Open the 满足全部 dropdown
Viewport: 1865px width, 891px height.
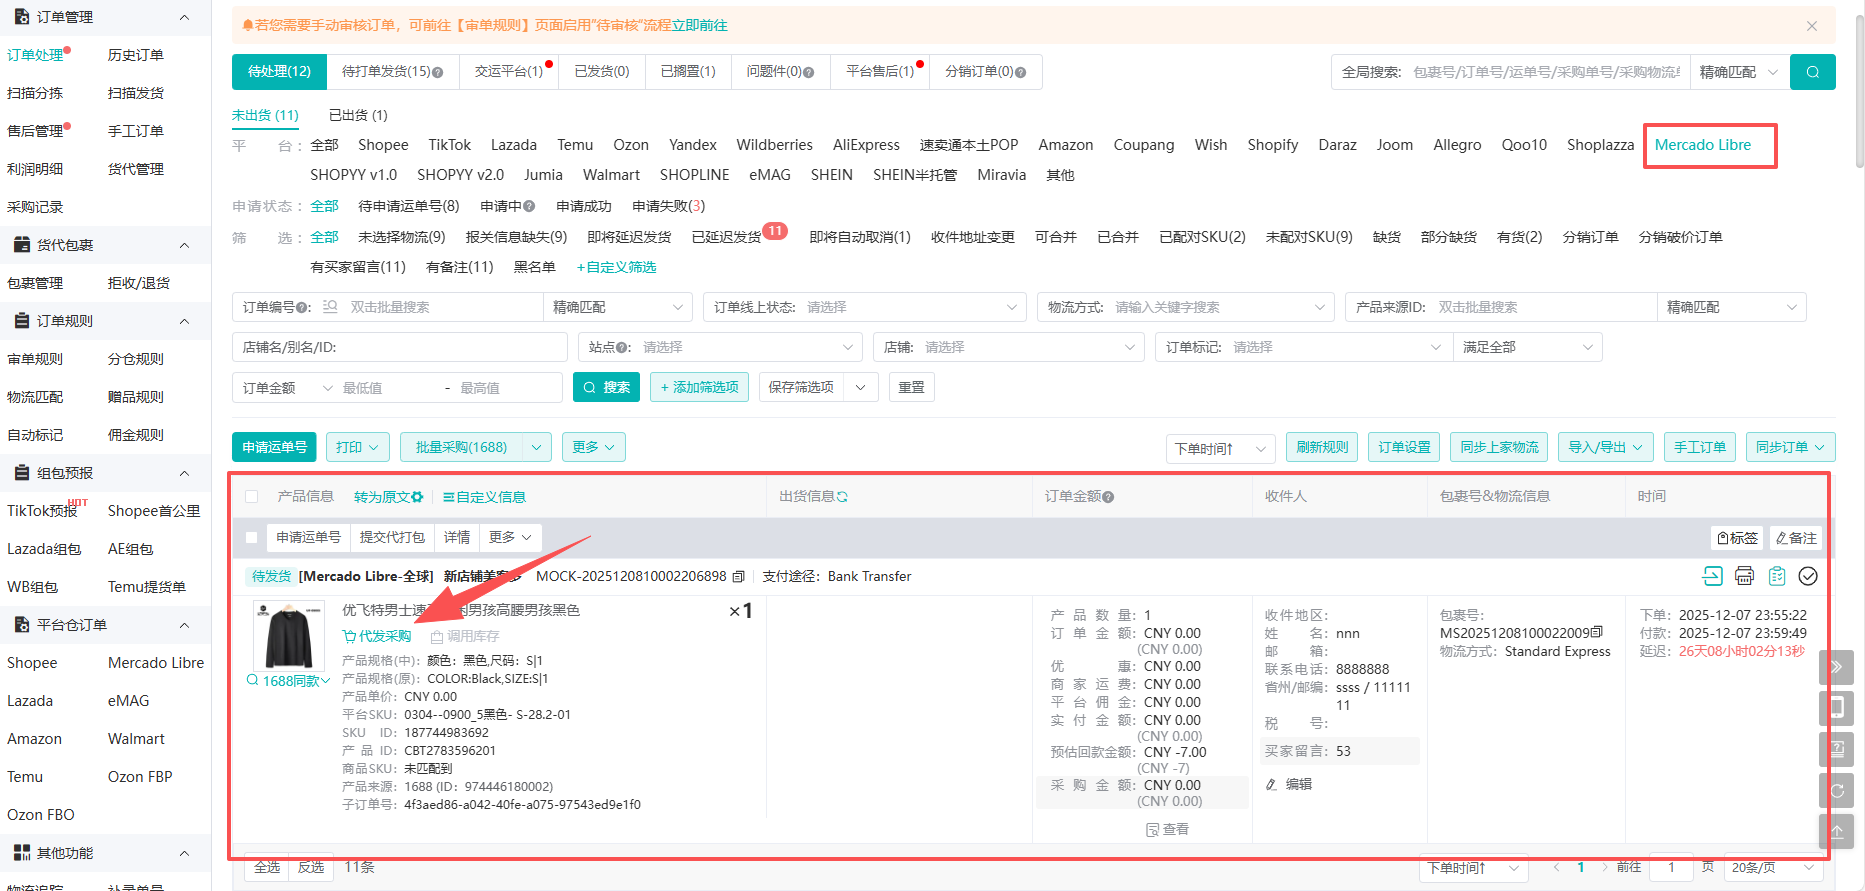point(1527,347)
